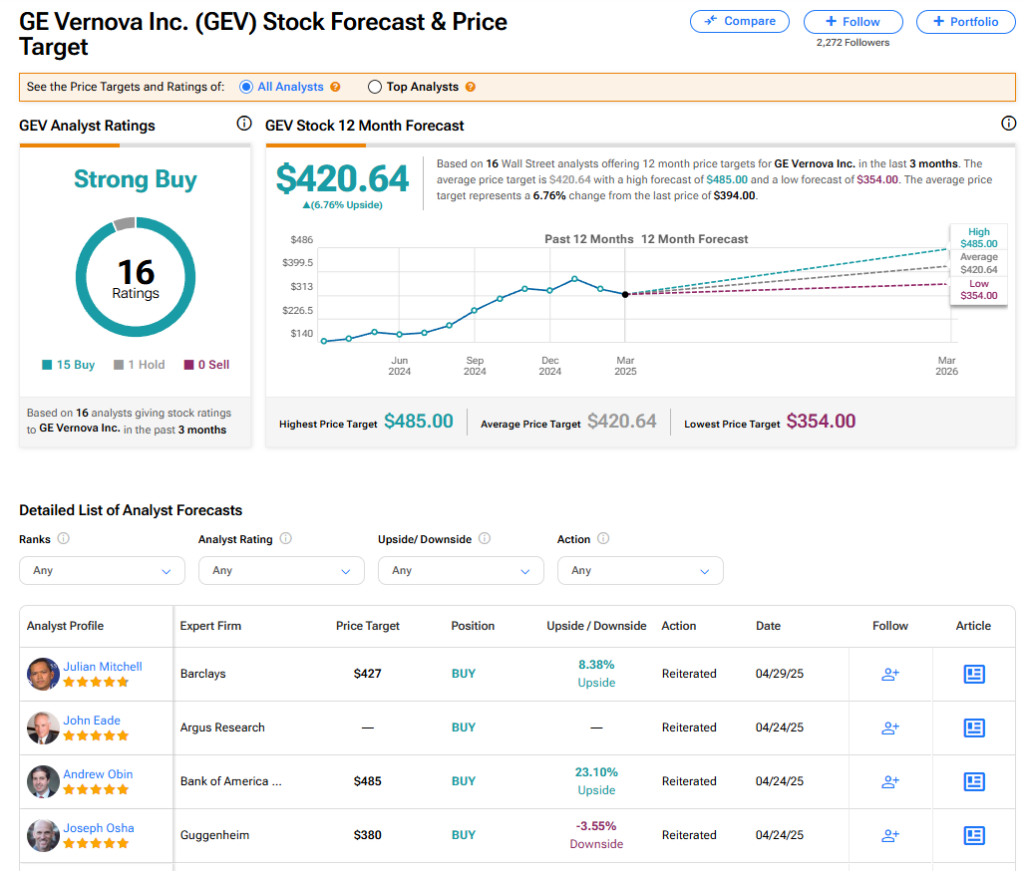1024x871 pixels.
Task: Open article for Bank of America rating
Action: click(x=974, y=782)
